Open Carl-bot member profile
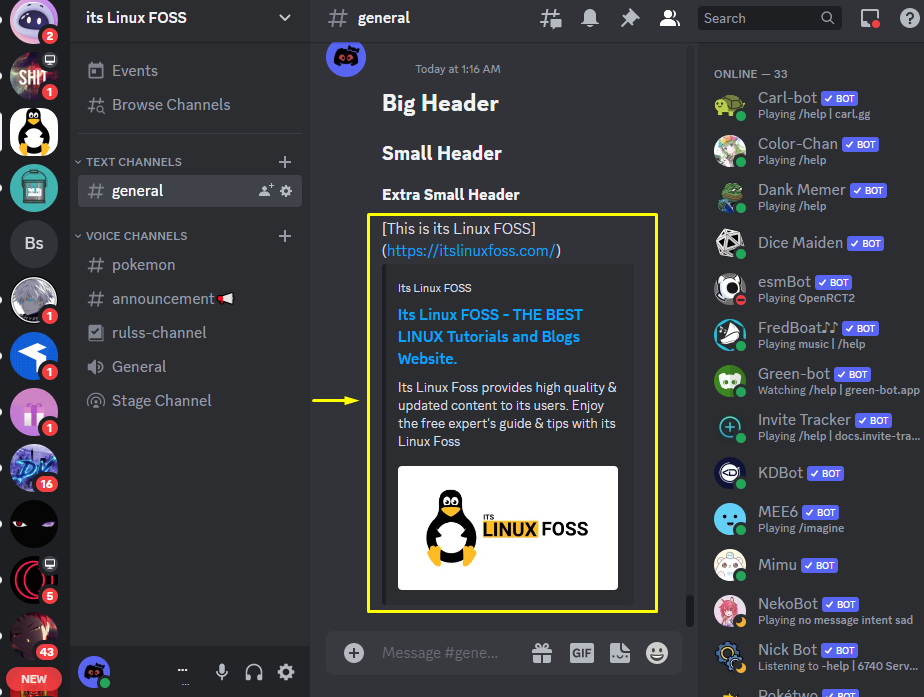 pyautogui.click(x=812, y=105)
